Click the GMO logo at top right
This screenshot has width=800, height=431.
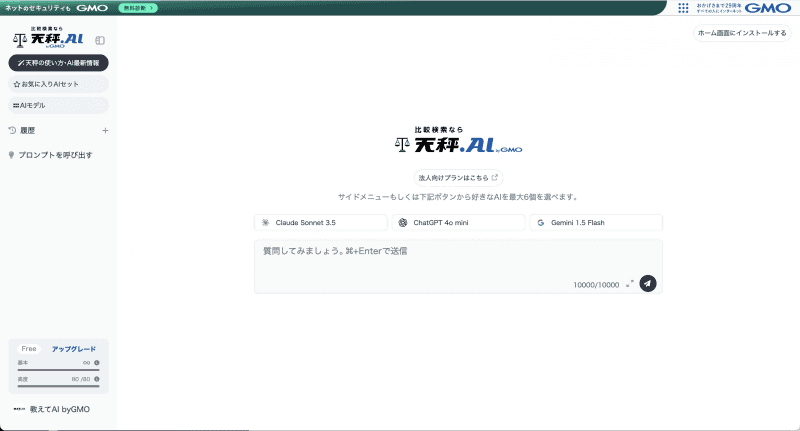[x=767, y=8]
